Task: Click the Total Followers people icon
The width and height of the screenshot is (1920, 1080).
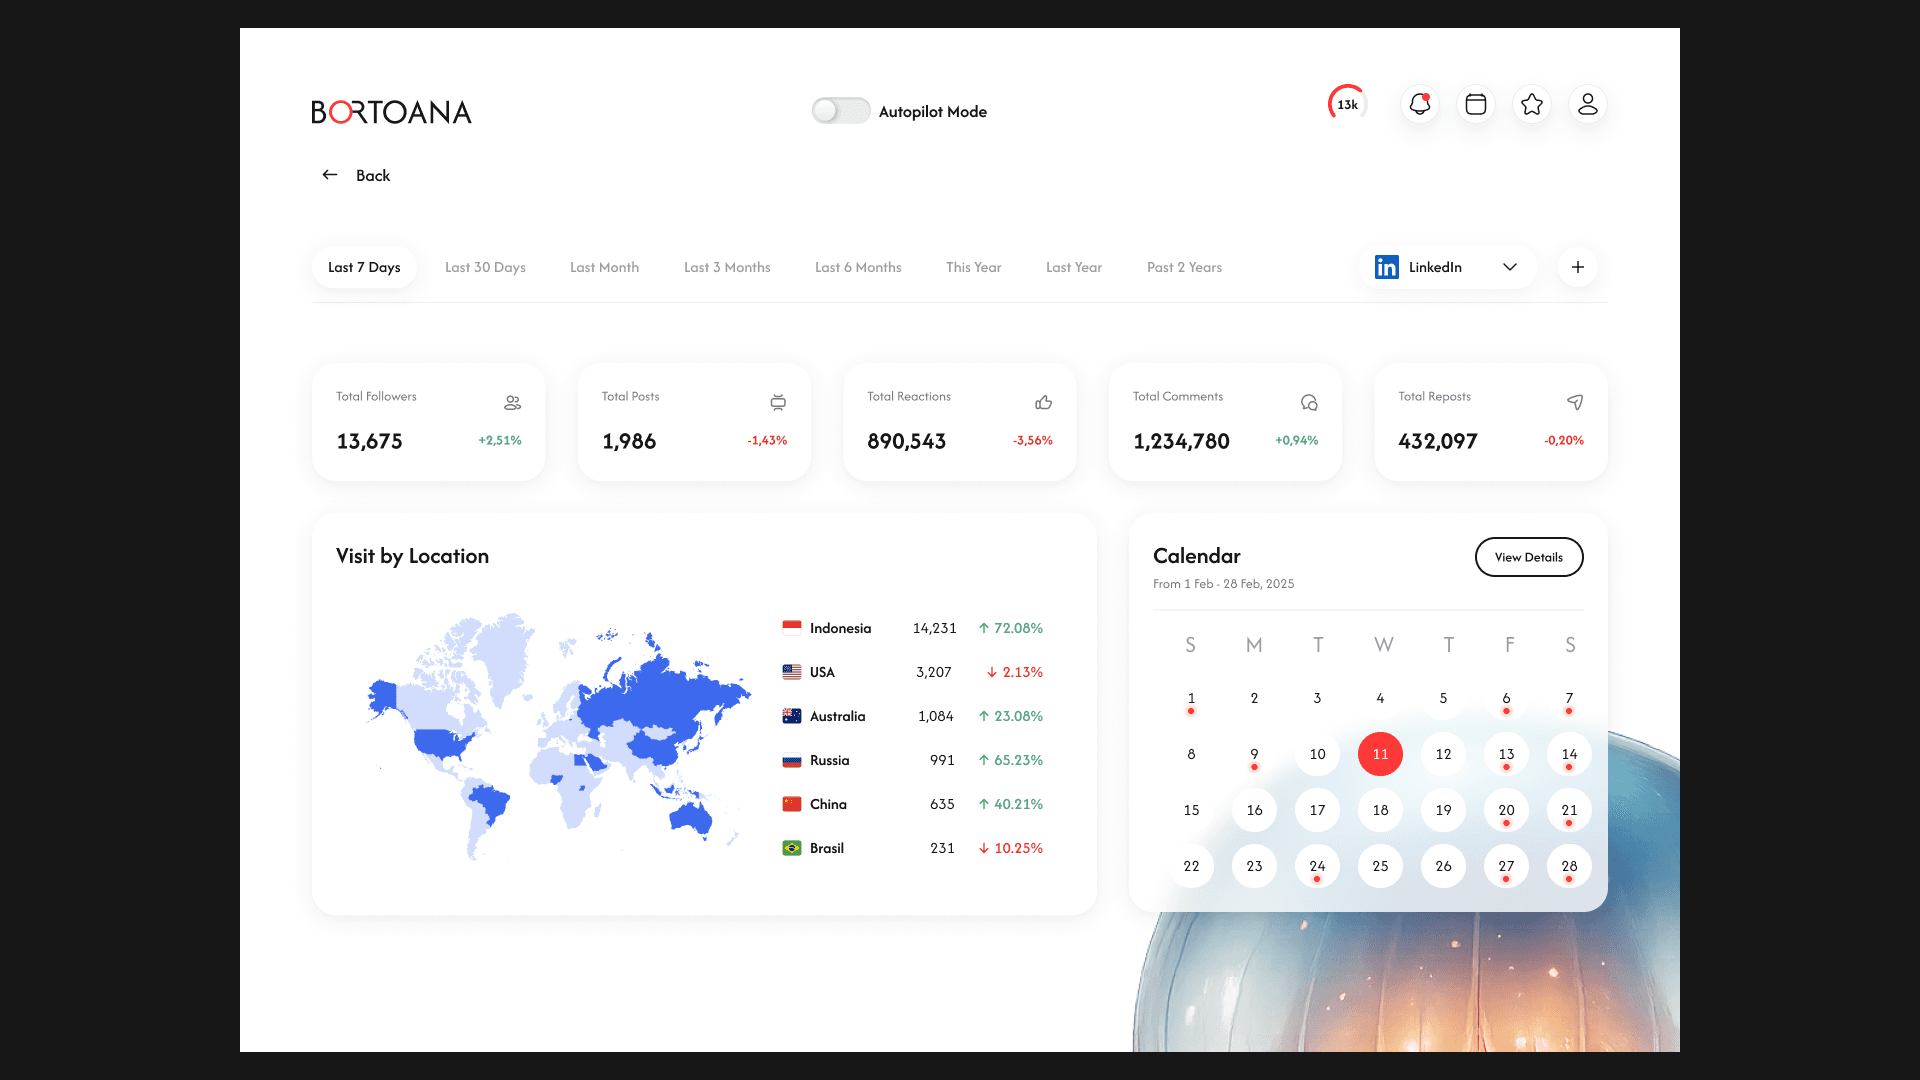Action: click(x=512, y=402)
